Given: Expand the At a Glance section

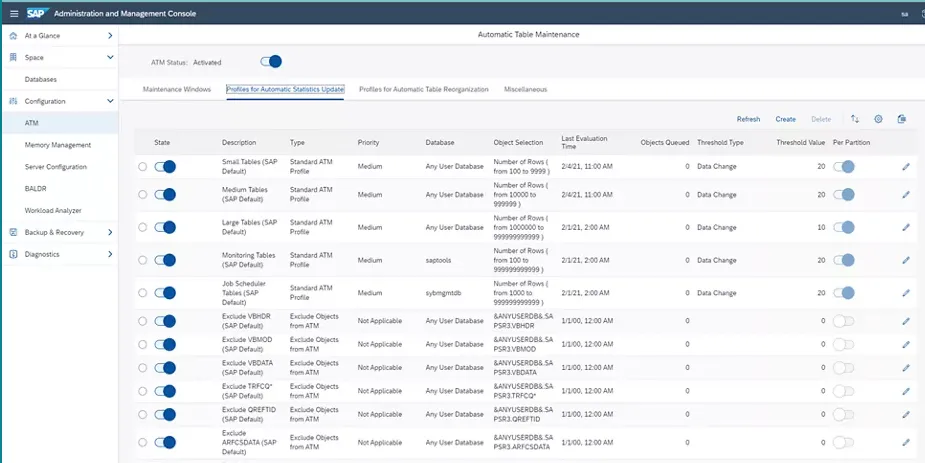Looking at the screenshot, I should [x=110, y=36].
